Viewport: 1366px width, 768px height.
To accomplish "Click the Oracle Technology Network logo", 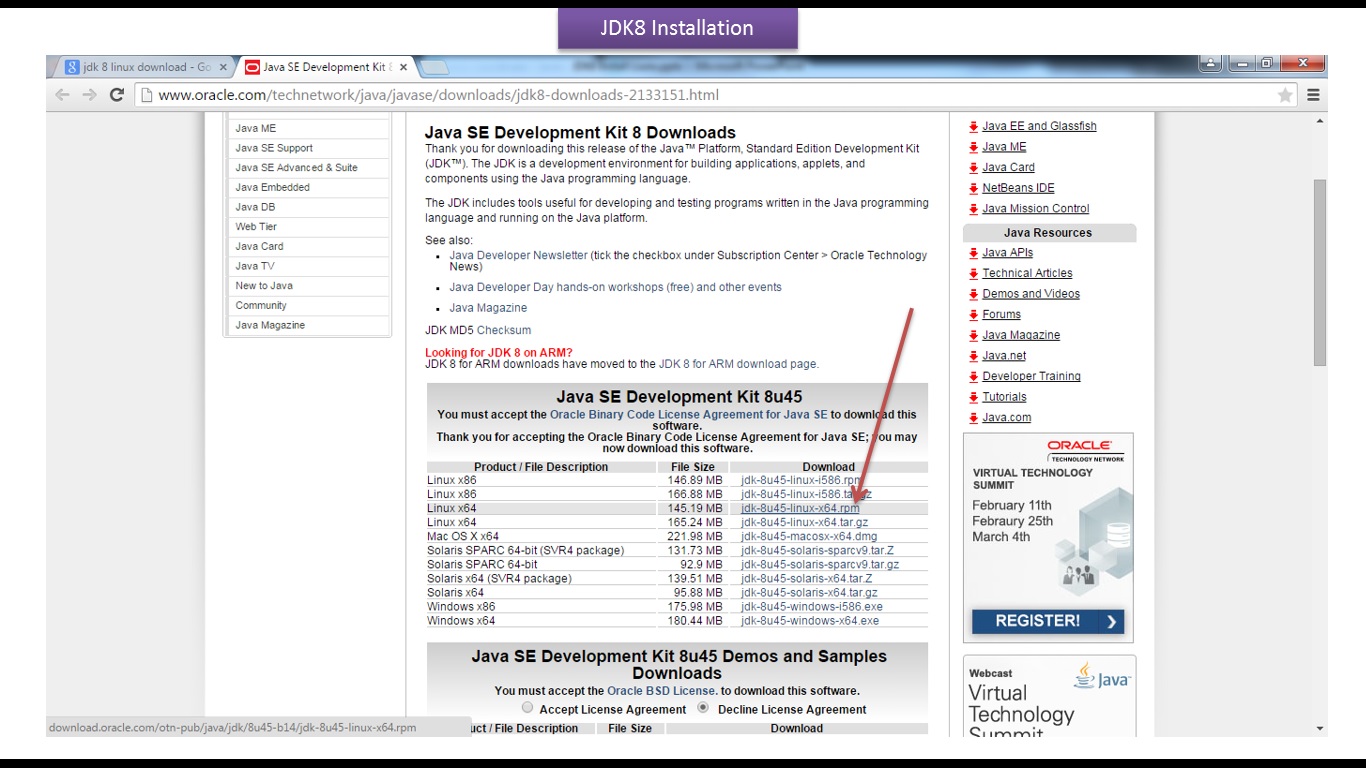I will [1085, 451].
